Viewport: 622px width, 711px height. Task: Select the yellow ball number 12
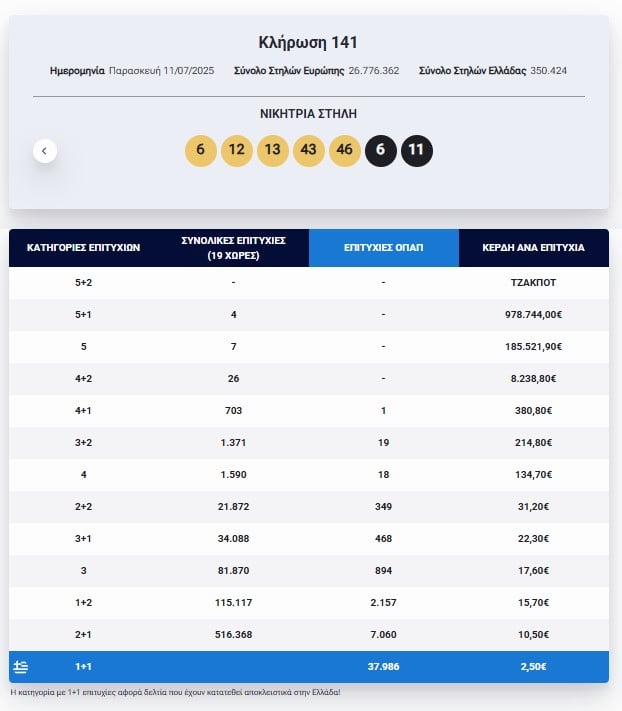[237, 151]
